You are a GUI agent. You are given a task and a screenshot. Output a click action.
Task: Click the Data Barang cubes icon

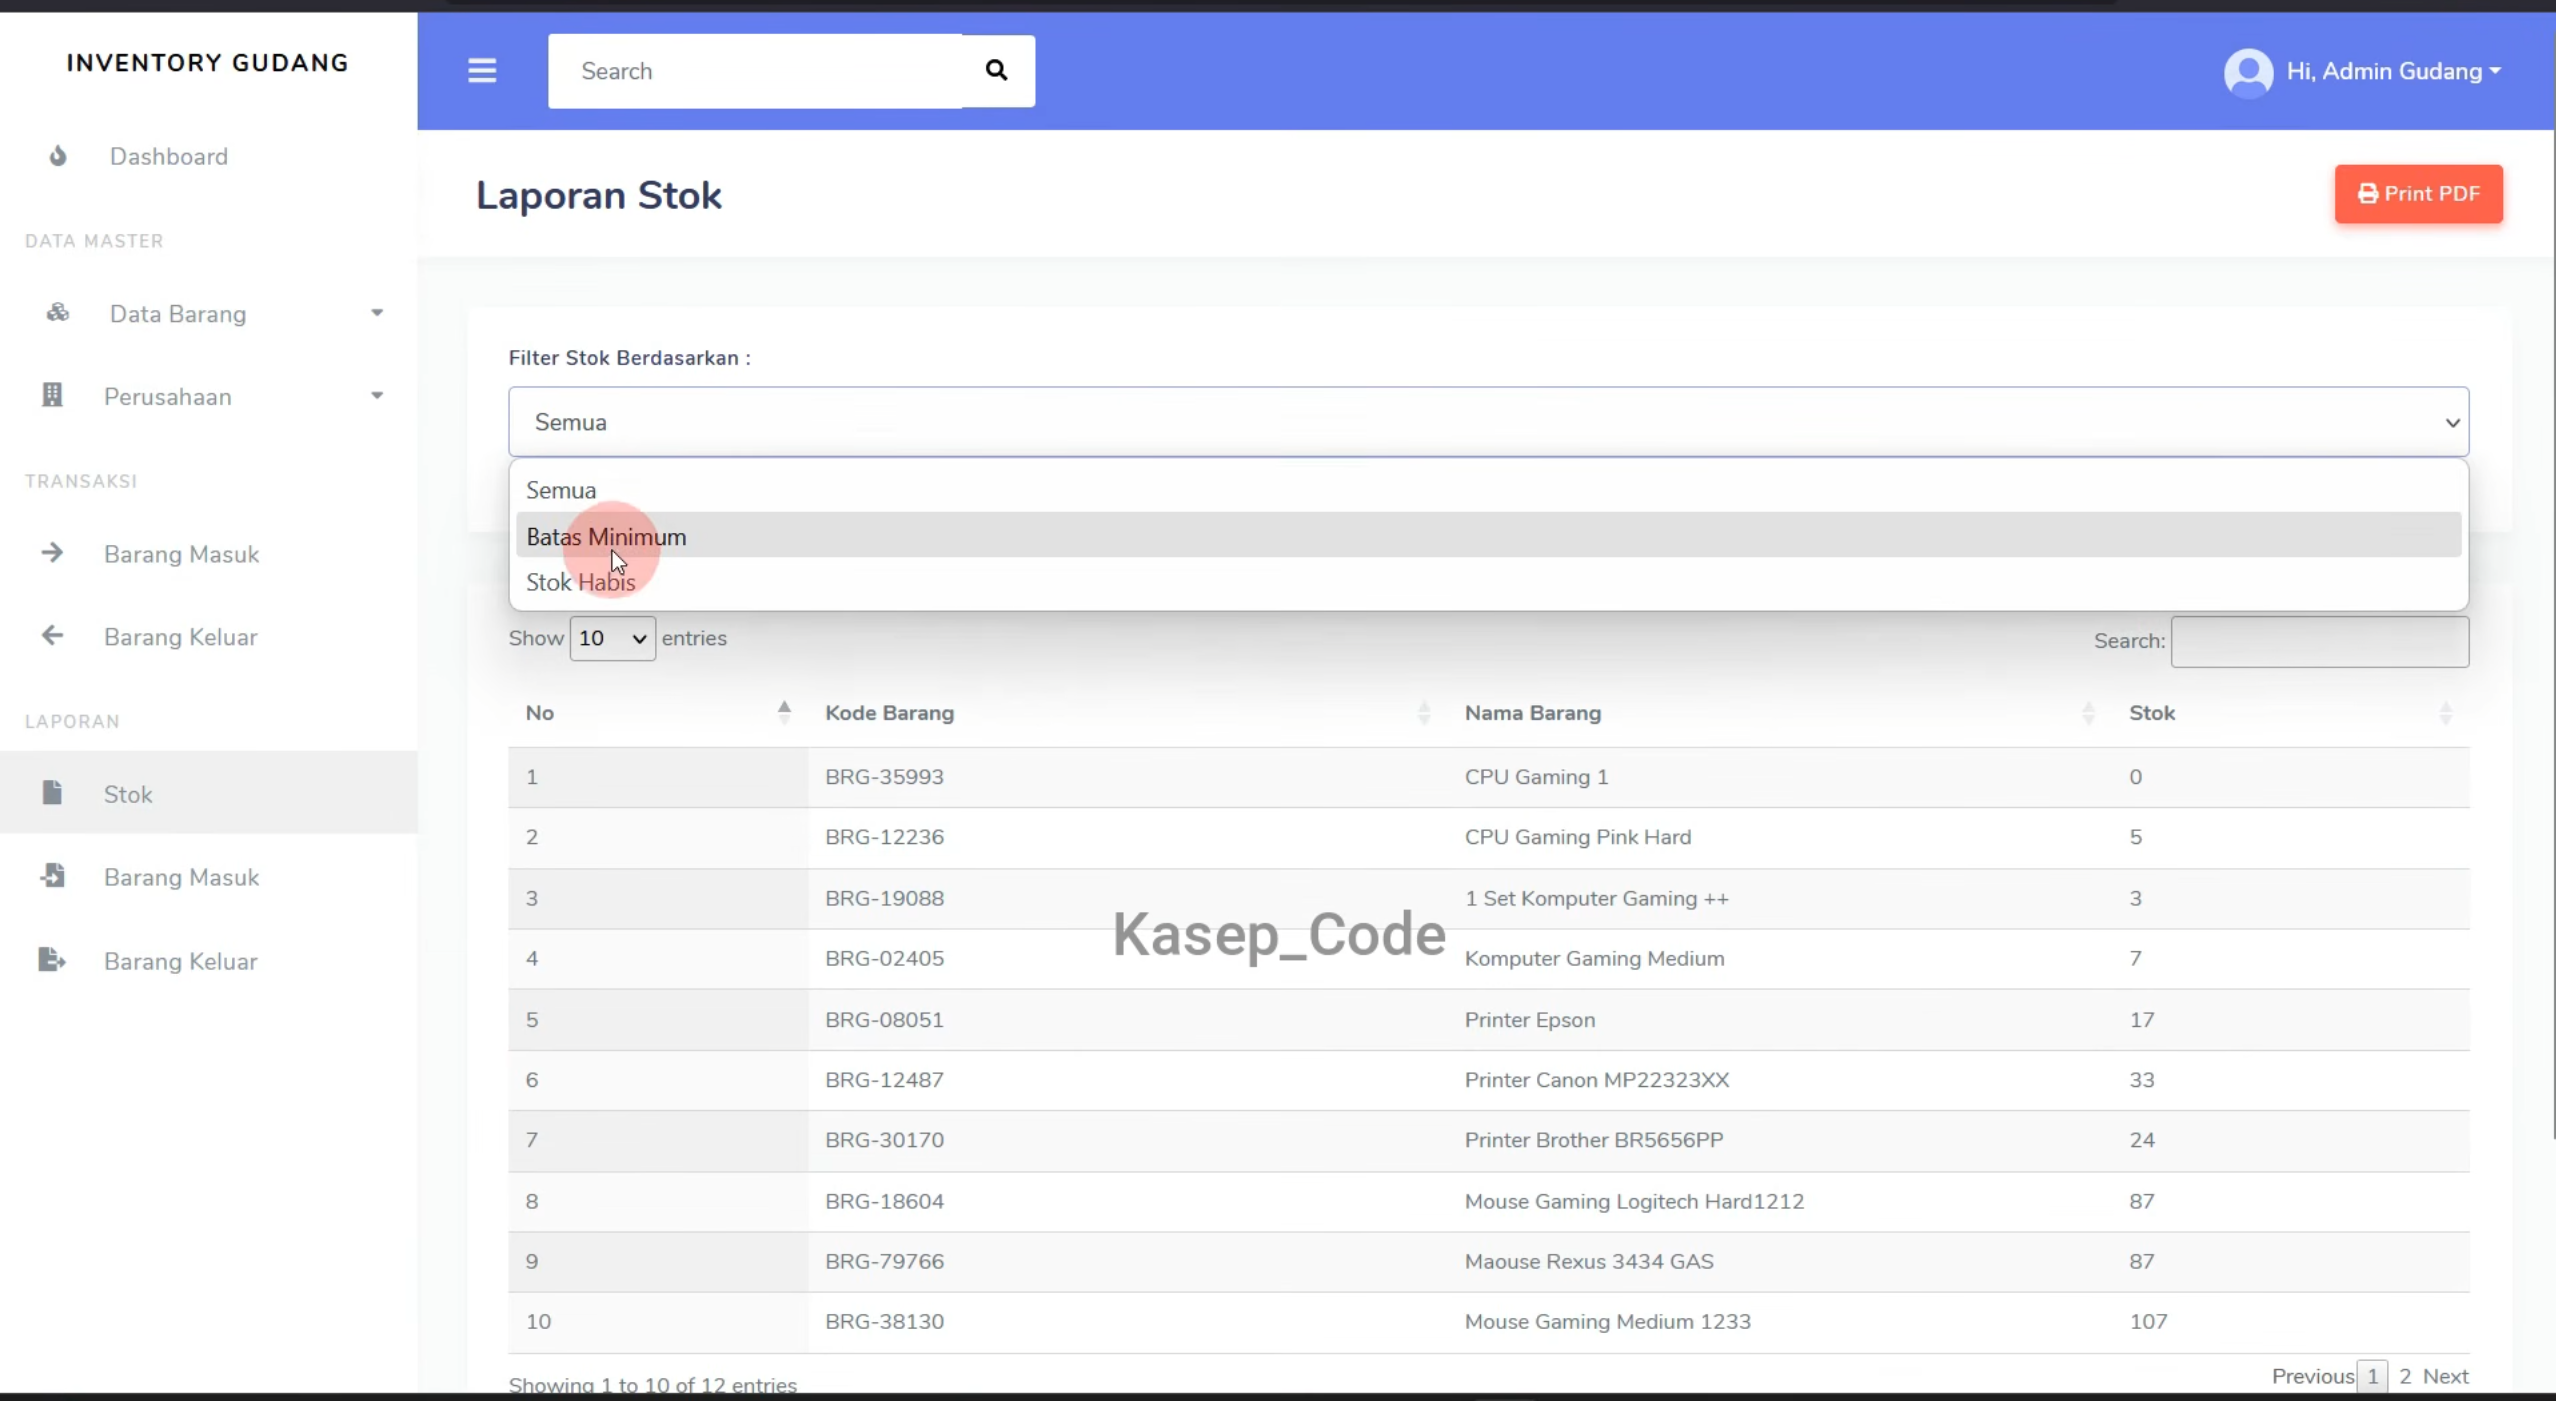(x=58, y=313)
